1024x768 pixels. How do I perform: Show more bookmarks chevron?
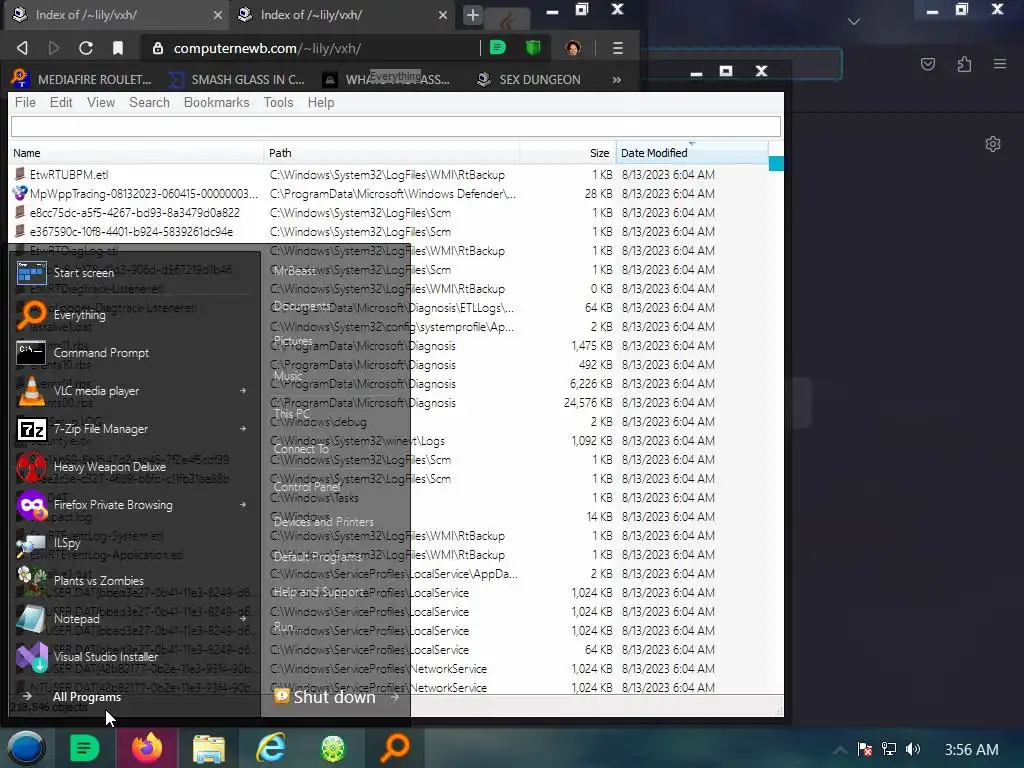(x=616, y=80)
